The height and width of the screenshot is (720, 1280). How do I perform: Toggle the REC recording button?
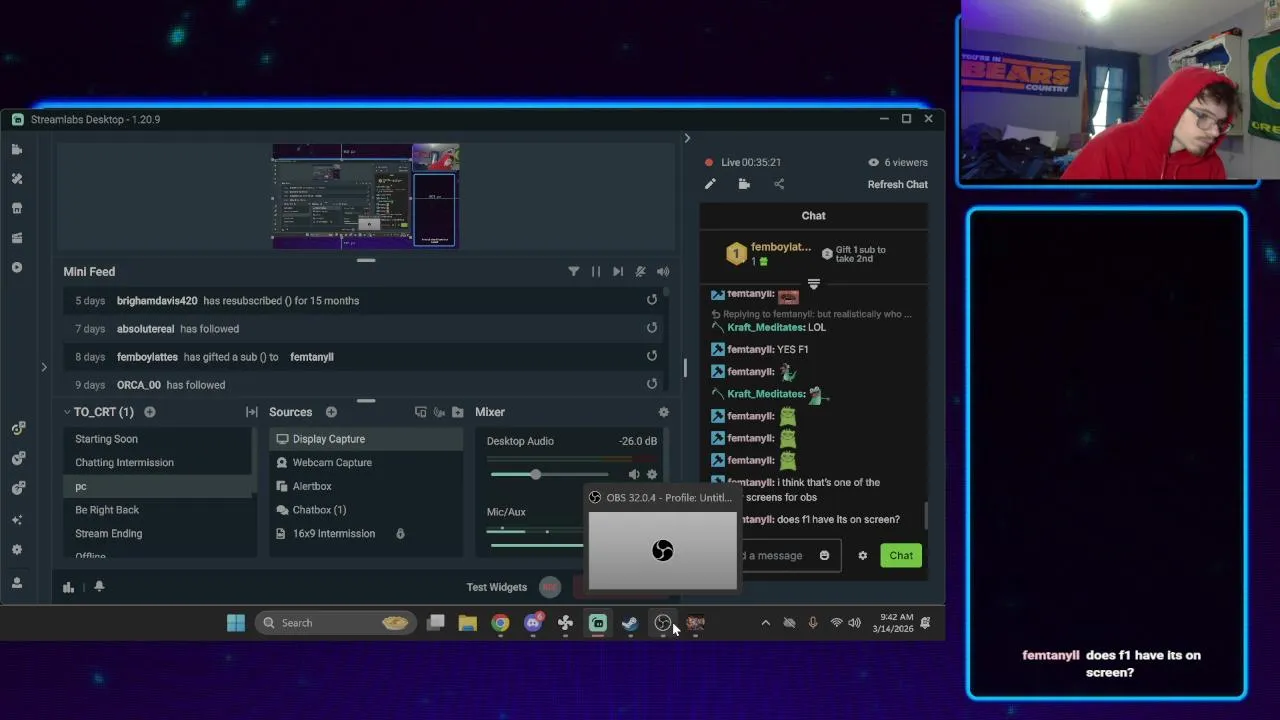click(549, 587)
